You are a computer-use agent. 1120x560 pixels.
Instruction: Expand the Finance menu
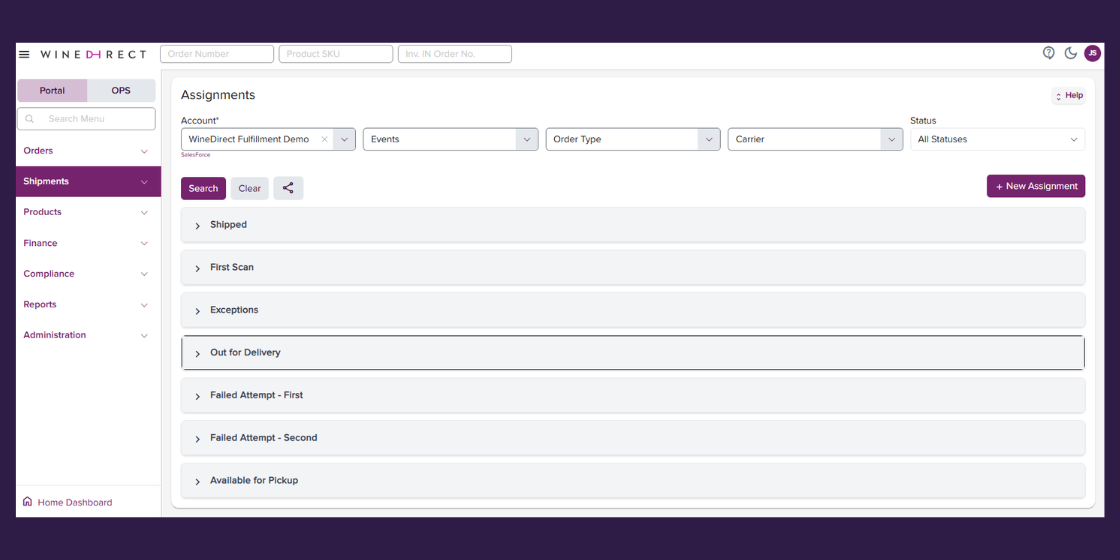coord(87,243)
